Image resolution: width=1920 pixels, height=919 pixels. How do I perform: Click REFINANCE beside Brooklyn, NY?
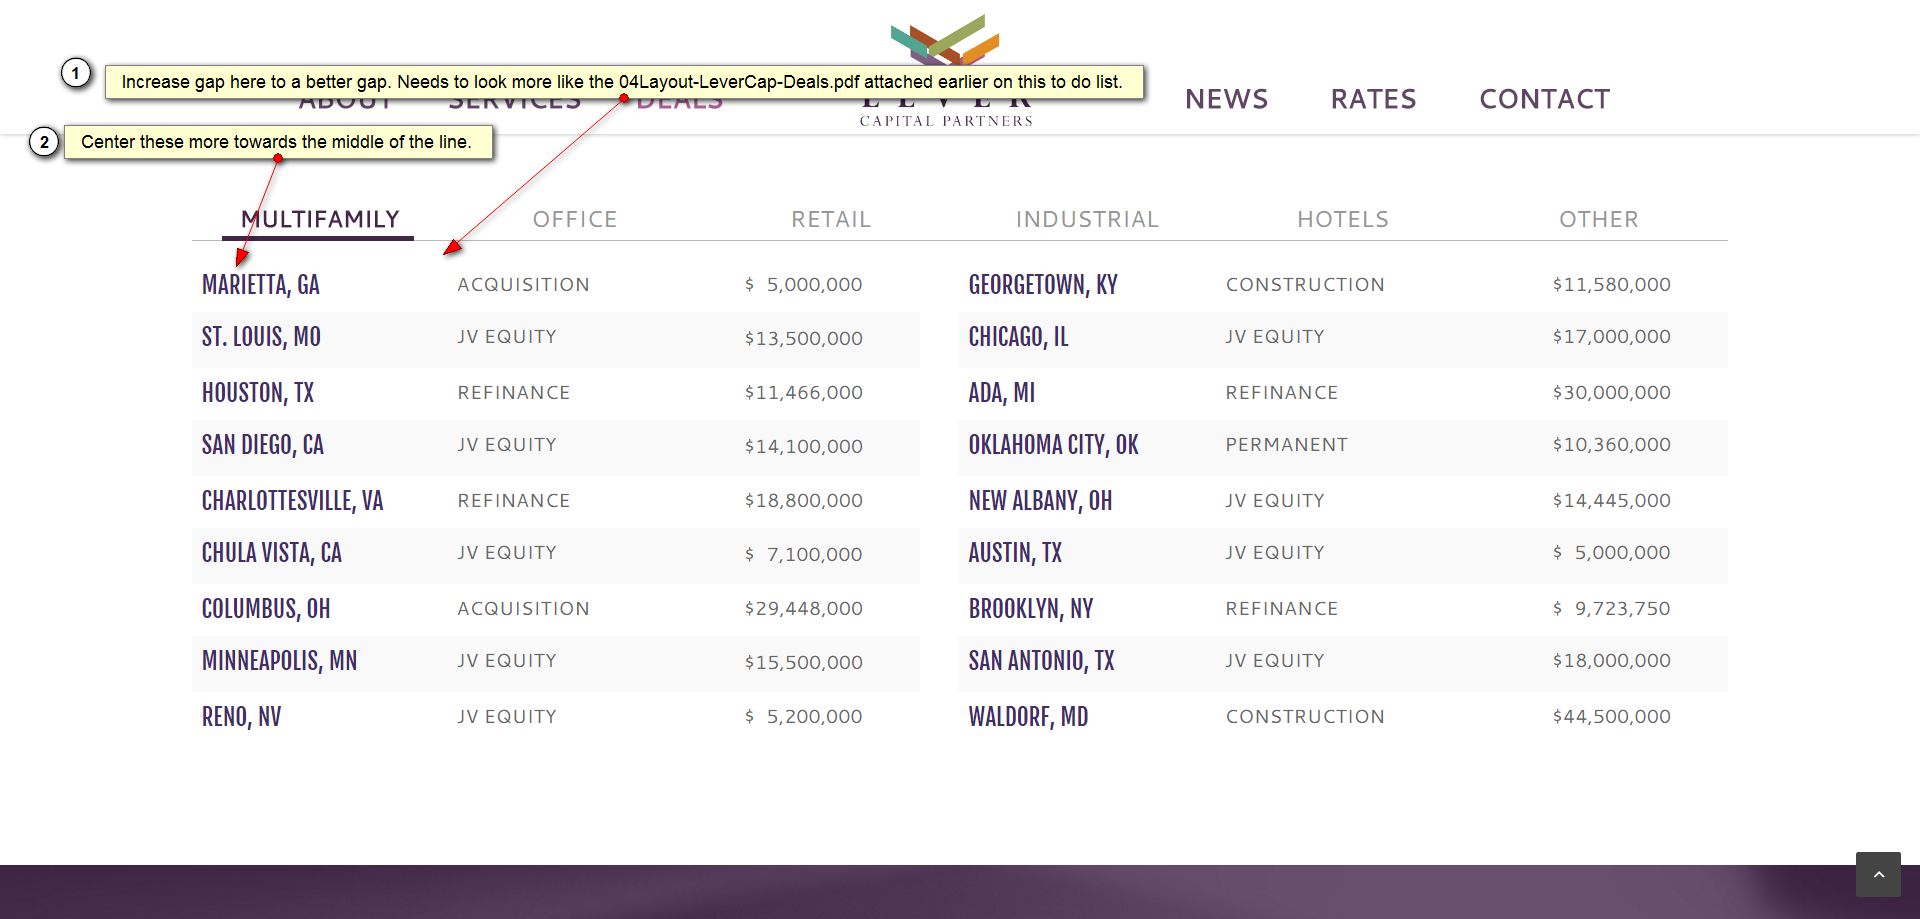(1282, 609)
